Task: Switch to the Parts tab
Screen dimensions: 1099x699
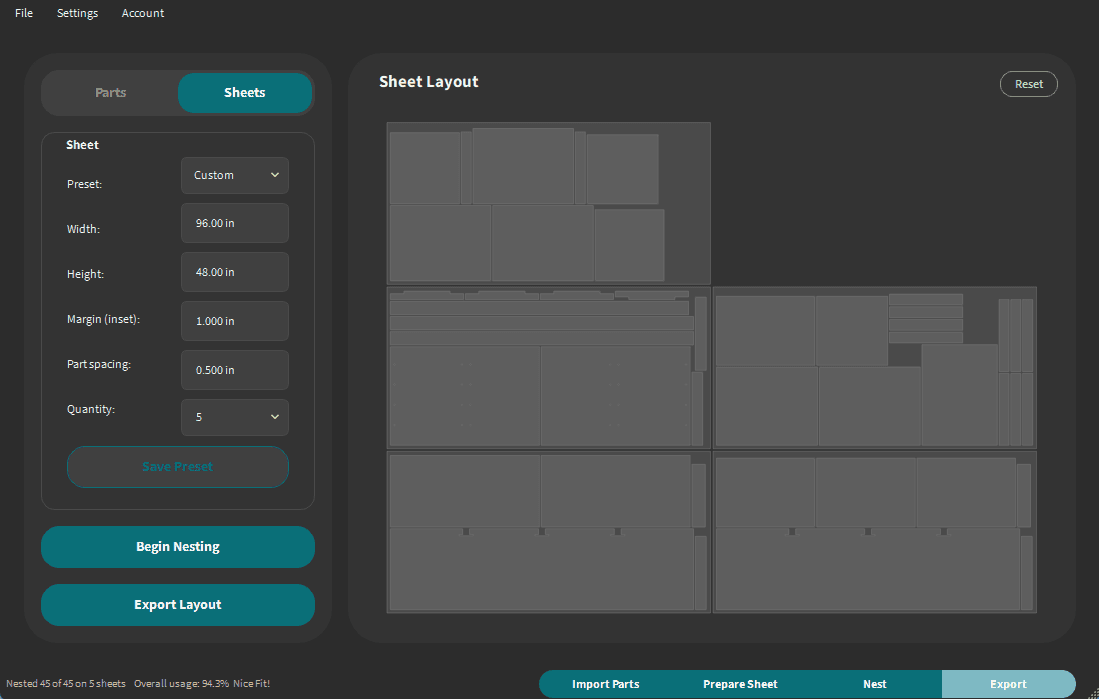Action: click(x=111, y=93)
